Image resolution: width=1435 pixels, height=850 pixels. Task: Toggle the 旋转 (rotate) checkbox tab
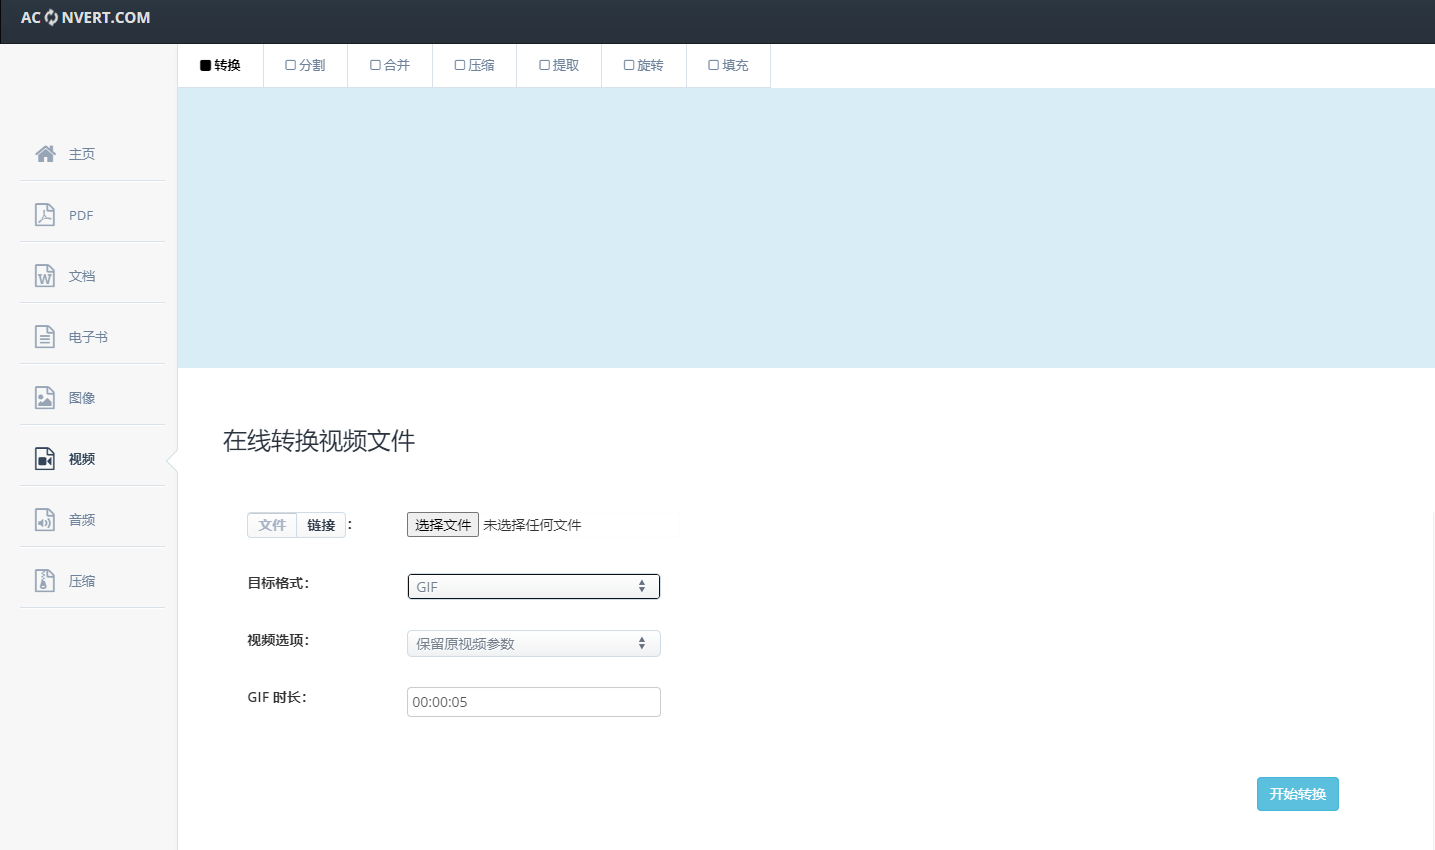coord(643,65)
